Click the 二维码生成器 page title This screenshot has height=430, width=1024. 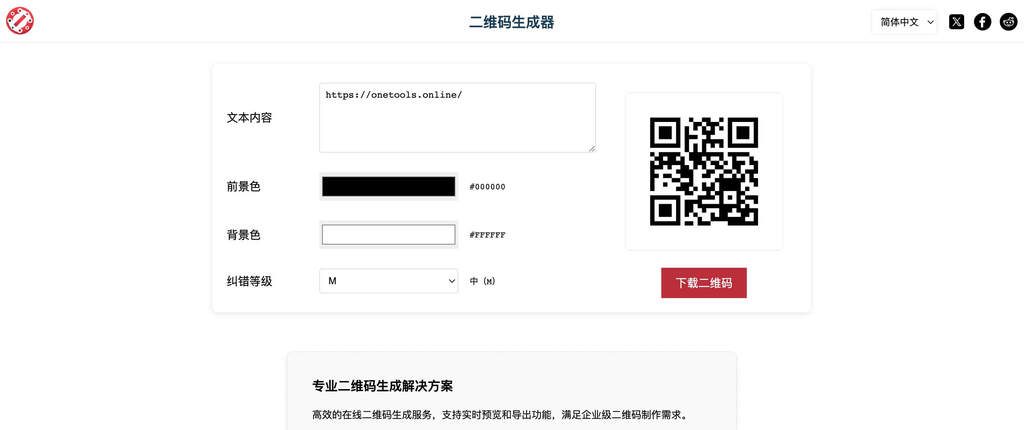click(512, 22)
